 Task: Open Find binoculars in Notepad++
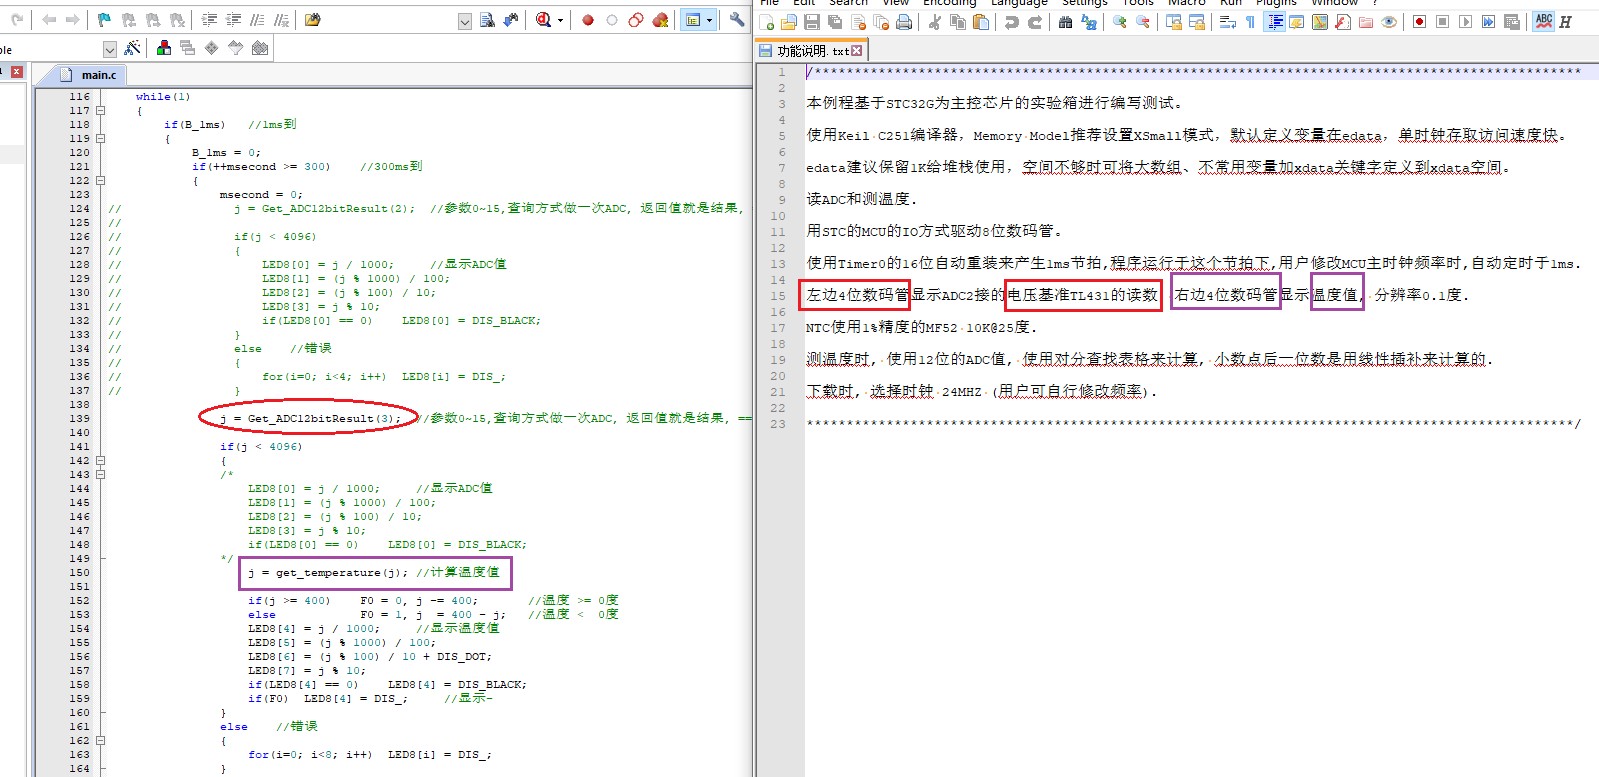(x=1066, y=22)
